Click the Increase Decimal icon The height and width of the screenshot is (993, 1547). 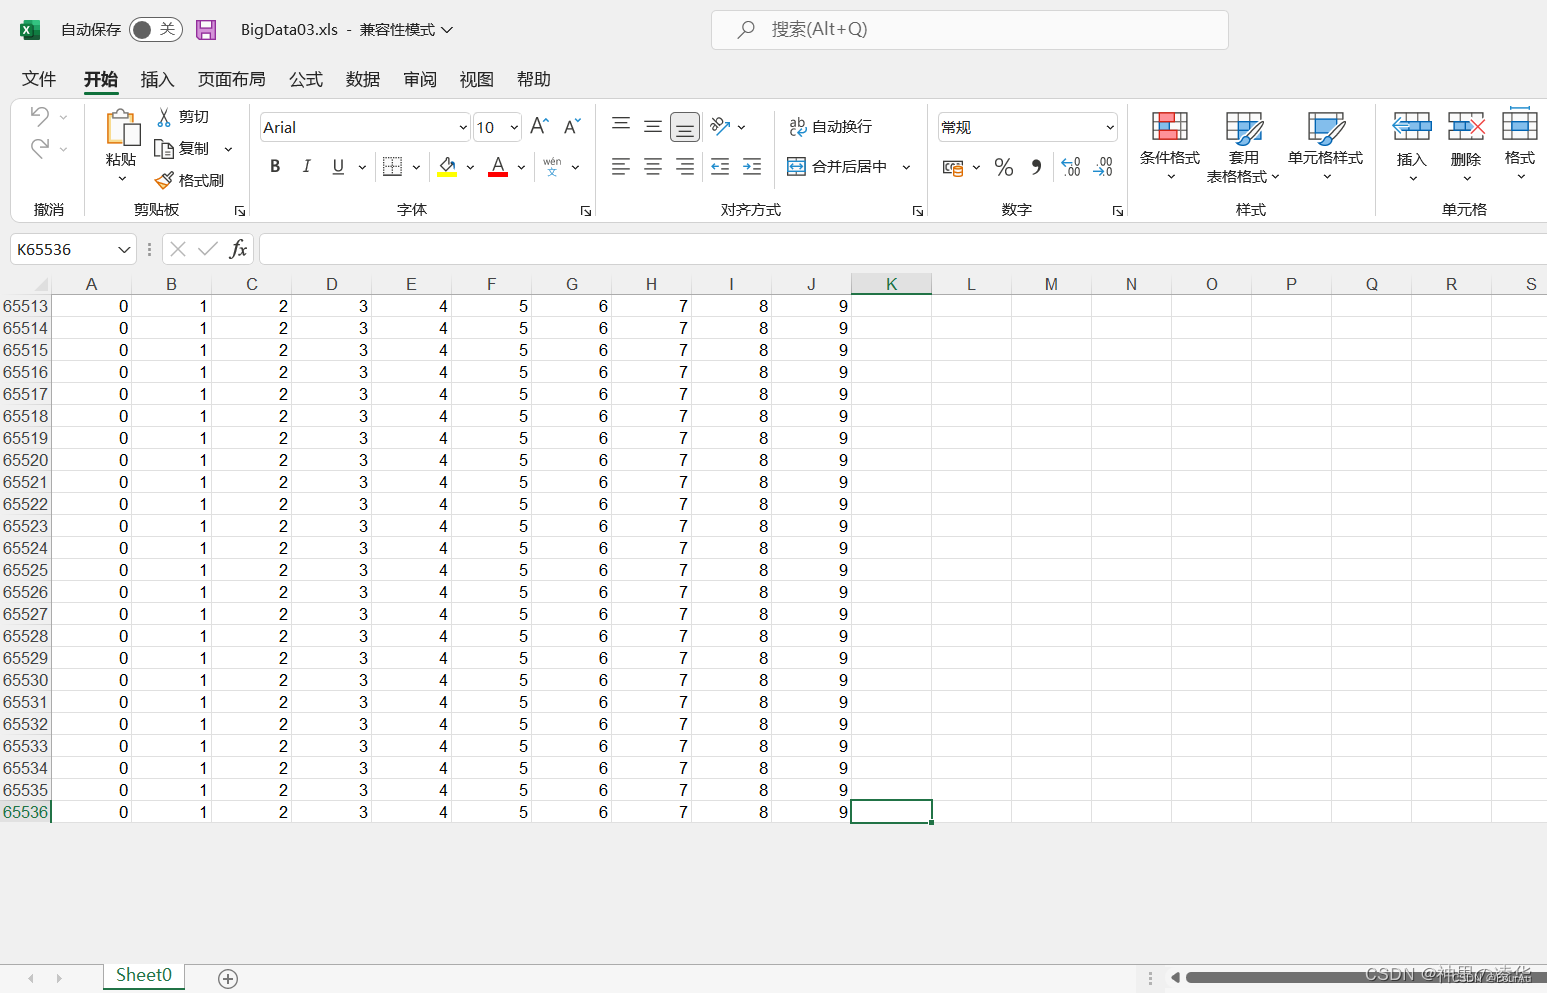tap(1071, 168)
